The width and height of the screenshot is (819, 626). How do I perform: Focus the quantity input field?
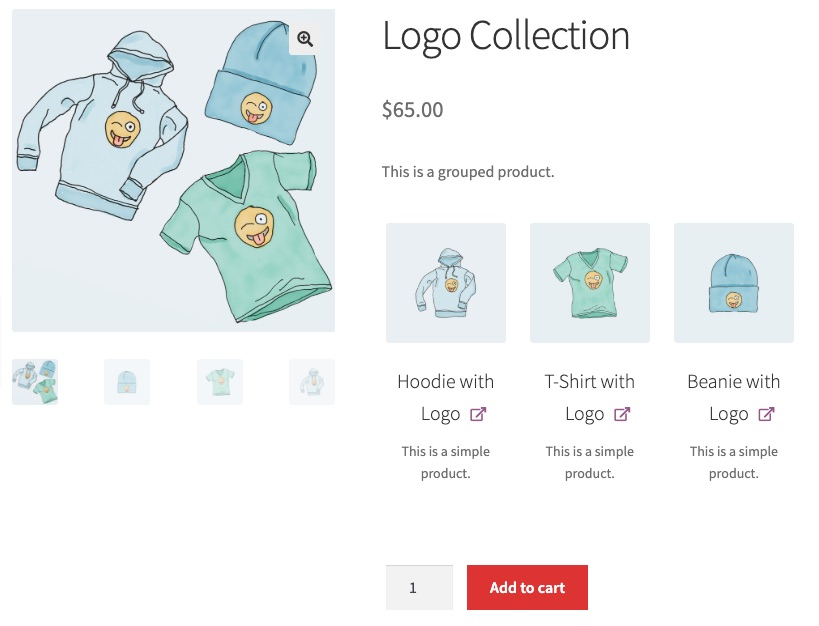tap(419, 587)
